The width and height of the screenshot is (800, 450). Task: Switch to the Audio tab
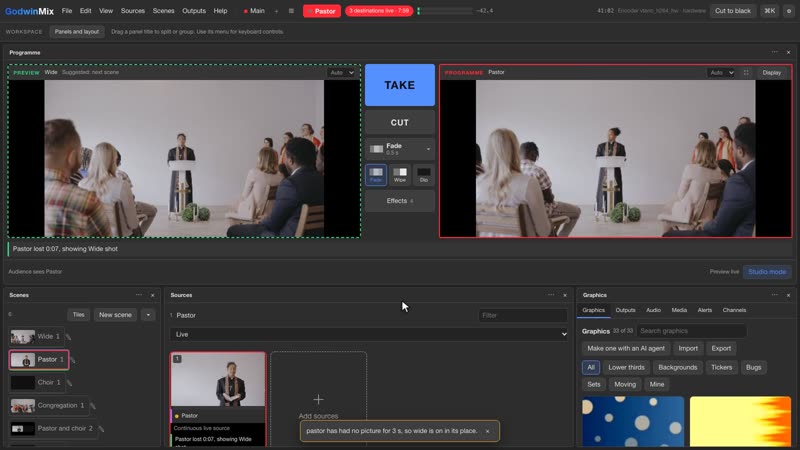pos(653,310)
